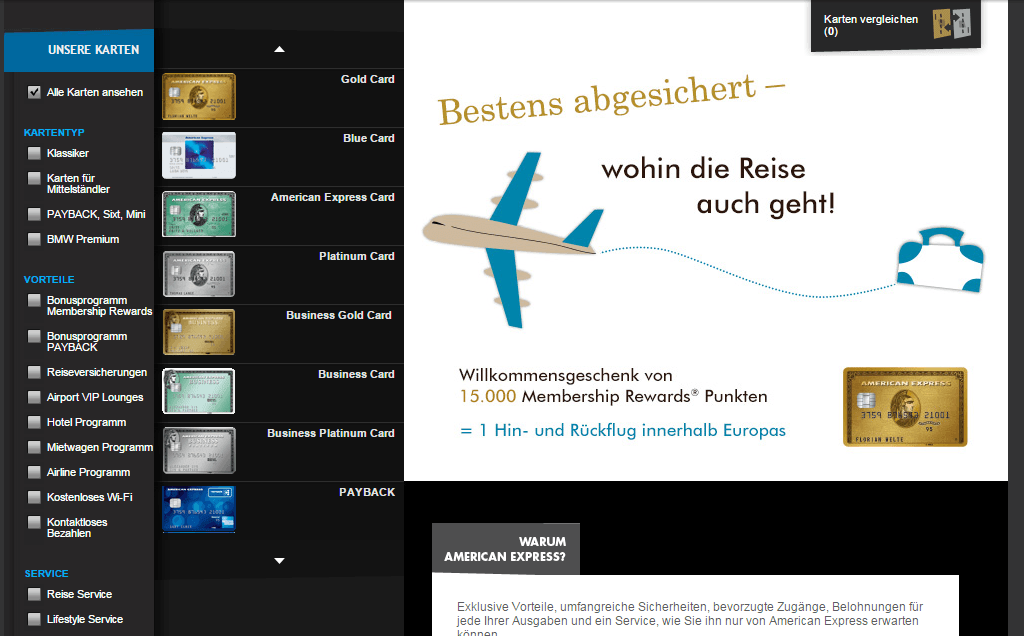The image size is (1024, 636).
Task: Filter by Reiseversicherungen
Action: click(x=34, y=372)
